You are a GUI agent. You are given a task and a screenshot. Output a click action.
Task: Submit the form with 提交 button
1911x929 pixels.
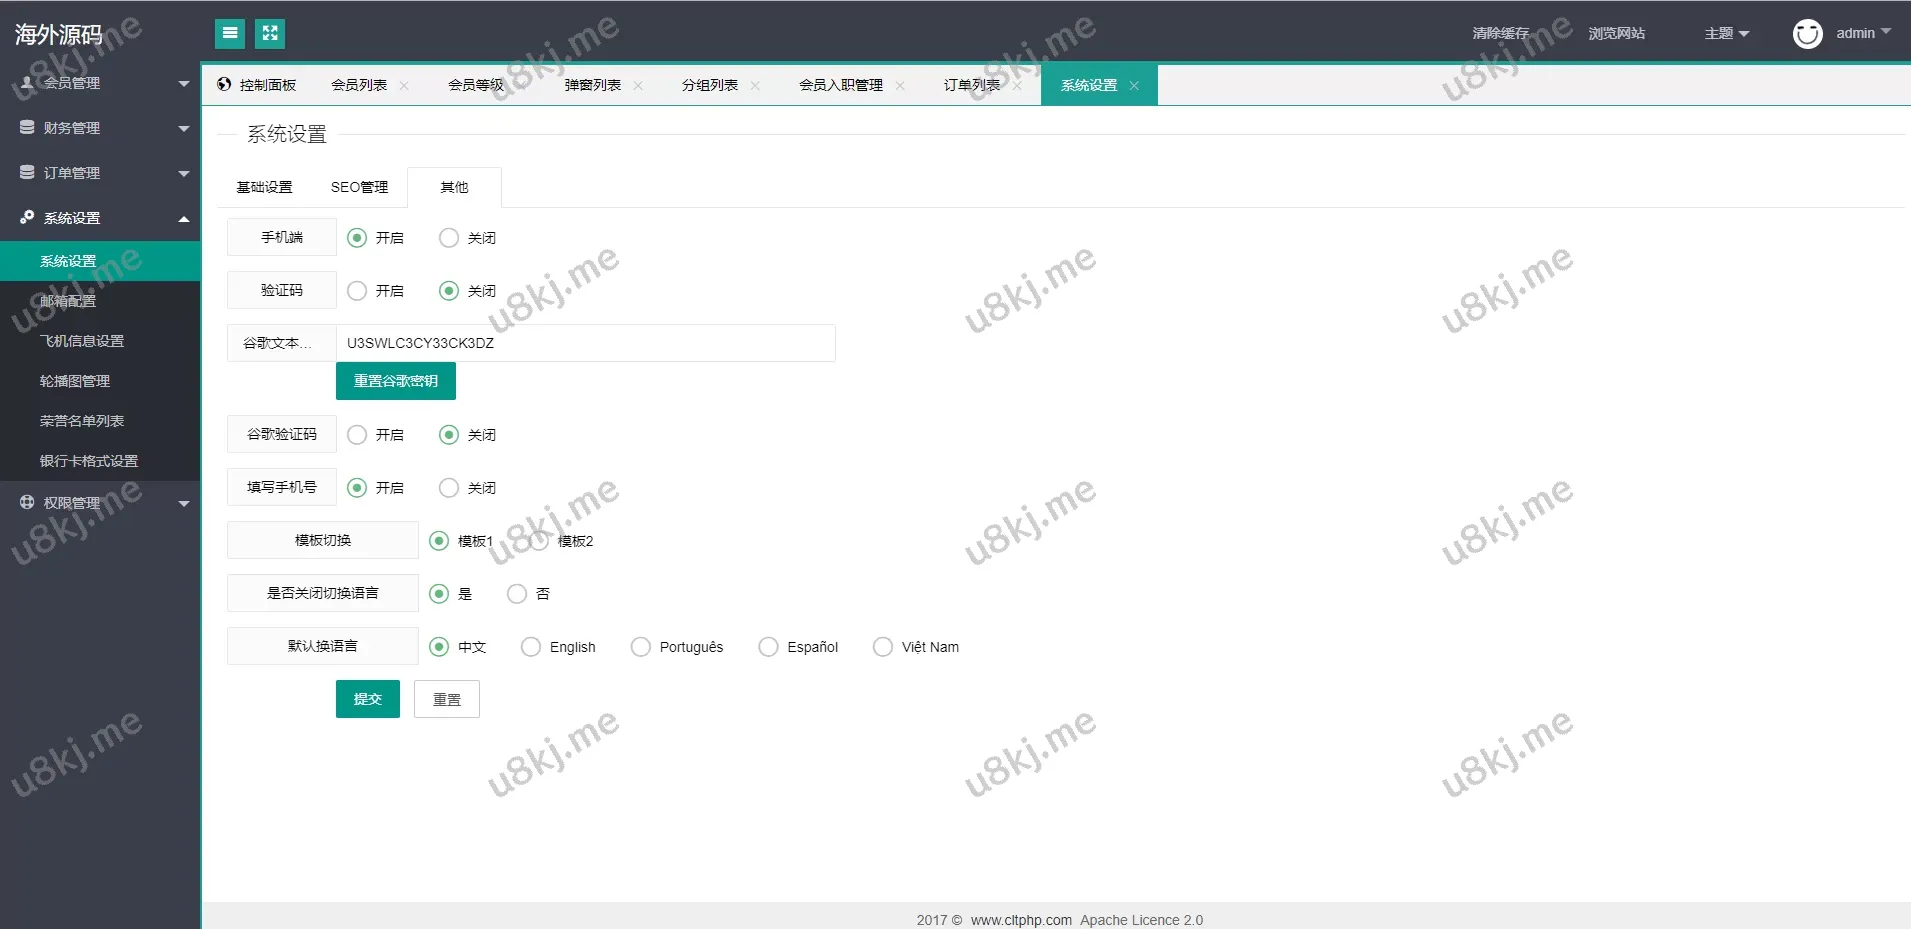(x=366, y=698)
